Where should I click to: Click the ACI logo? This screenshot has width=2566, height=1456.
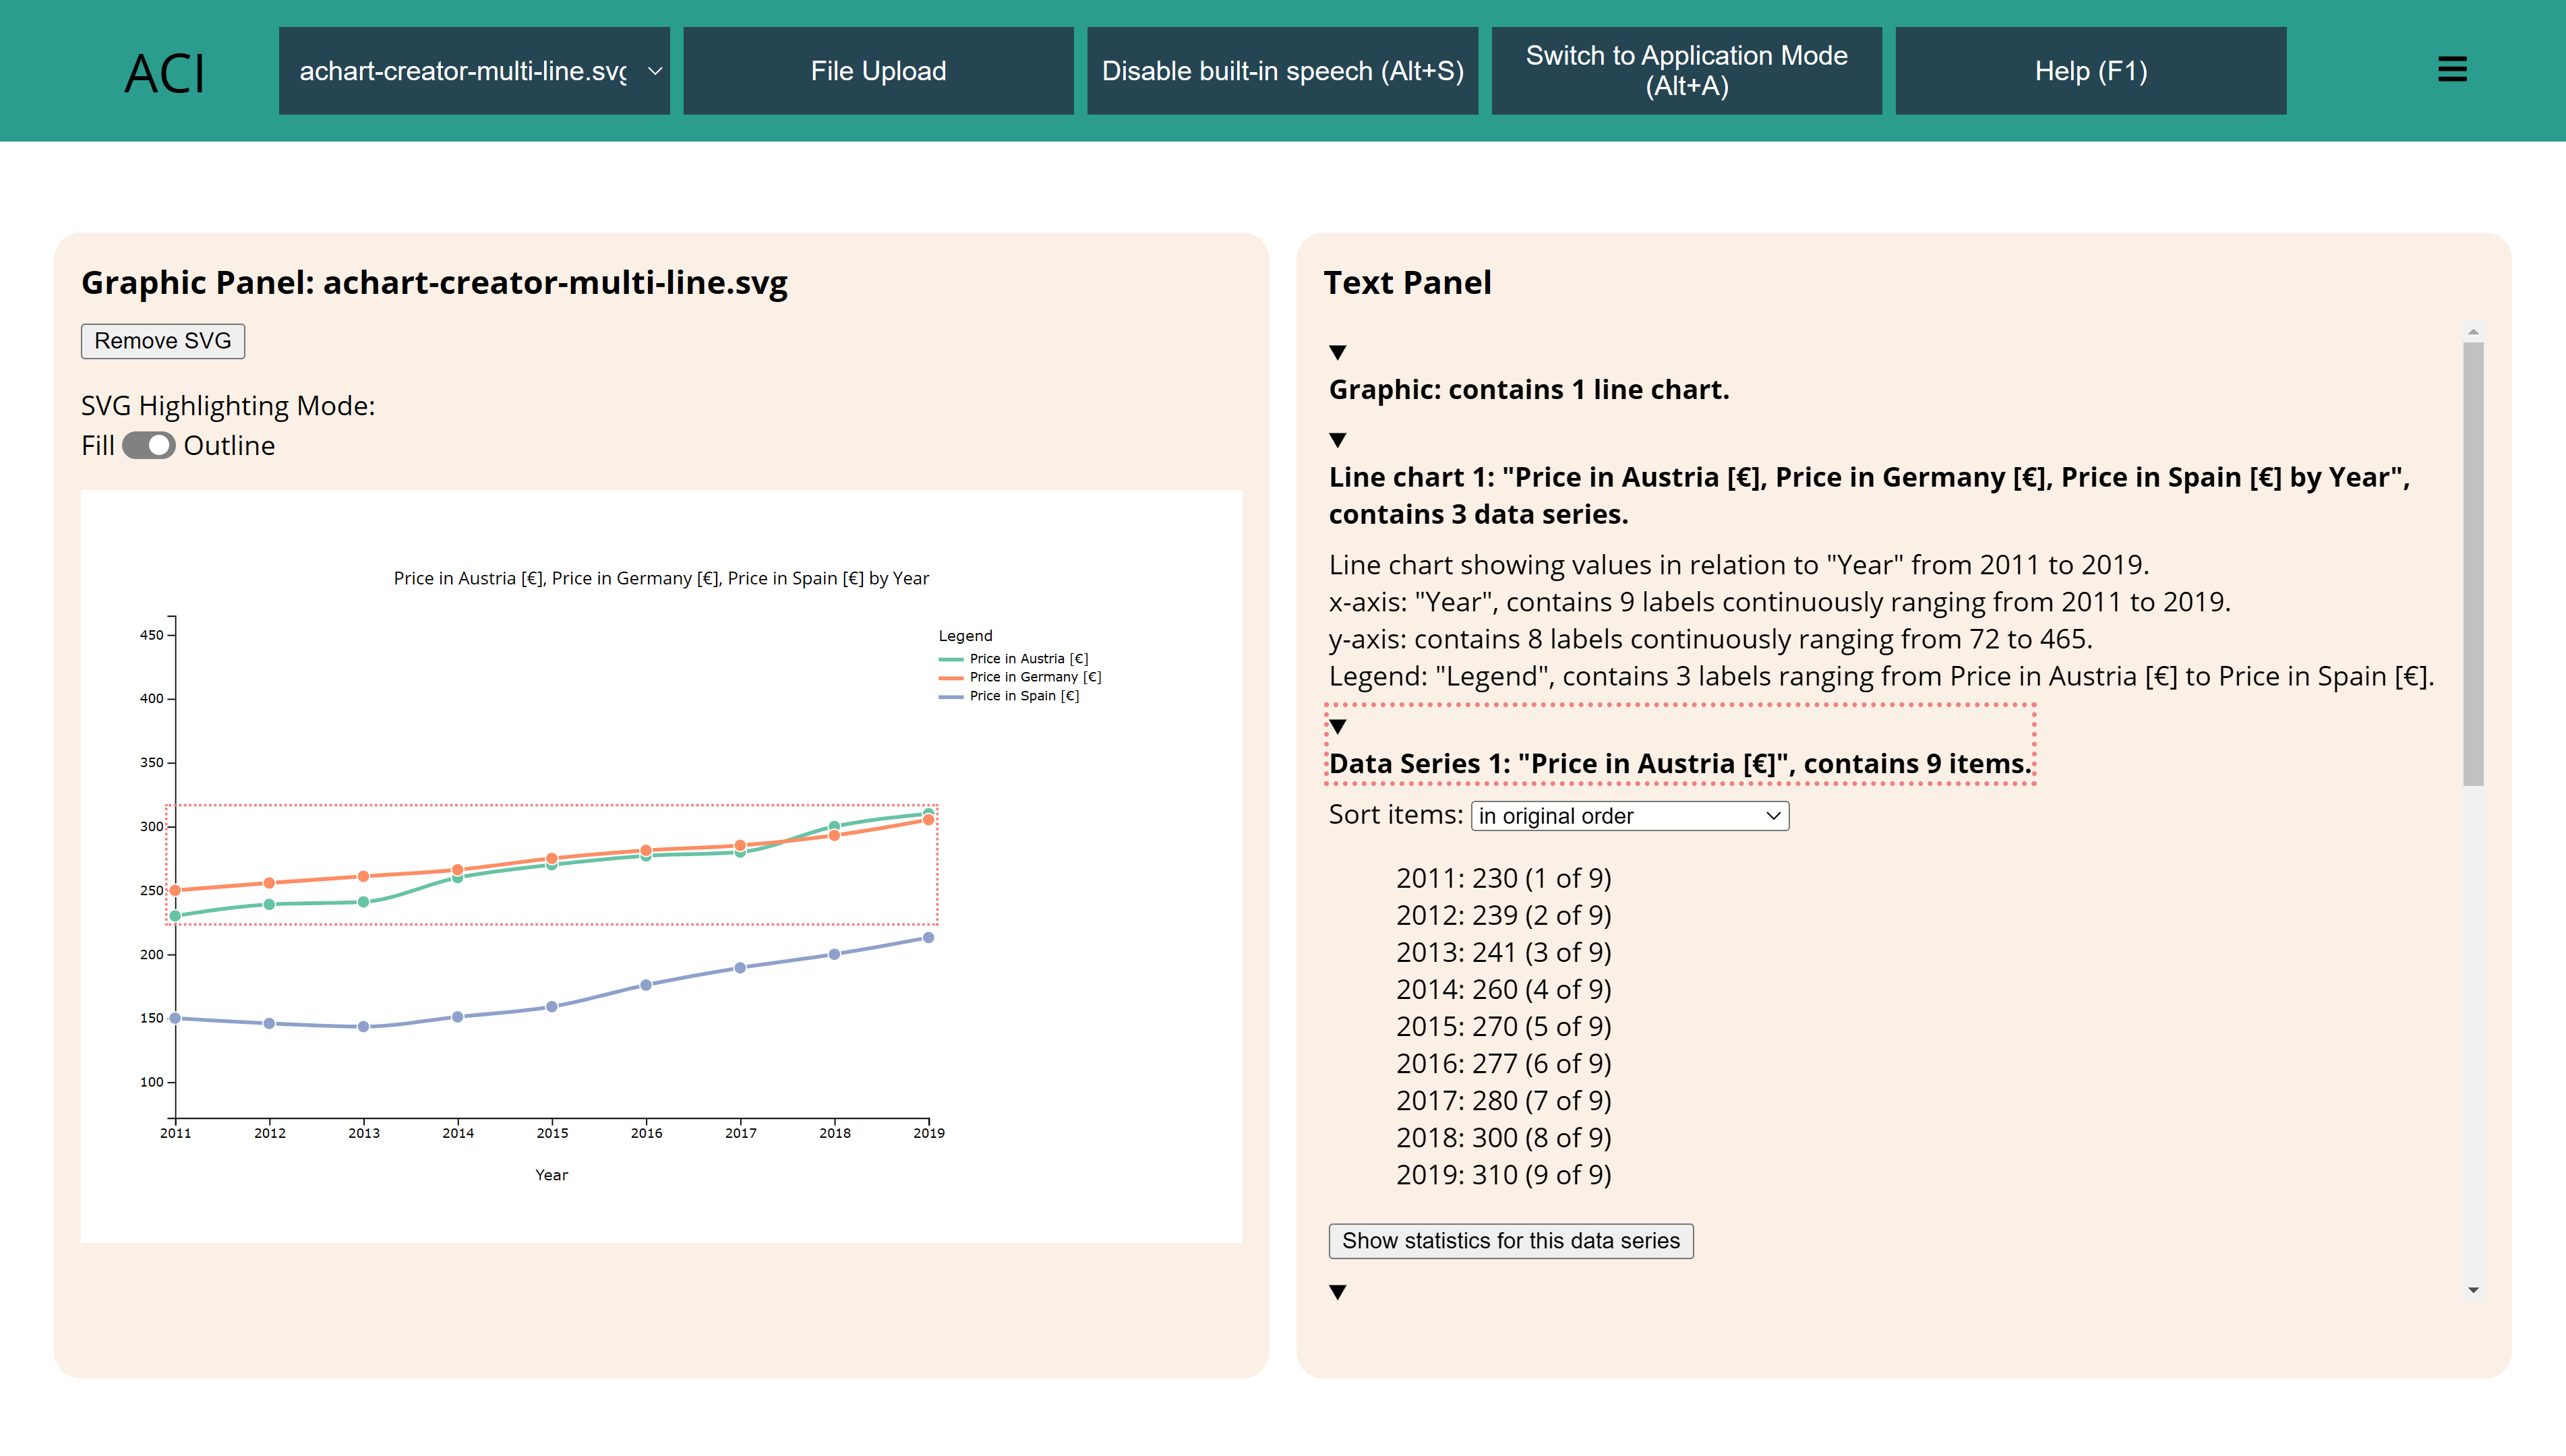[163, 71]
